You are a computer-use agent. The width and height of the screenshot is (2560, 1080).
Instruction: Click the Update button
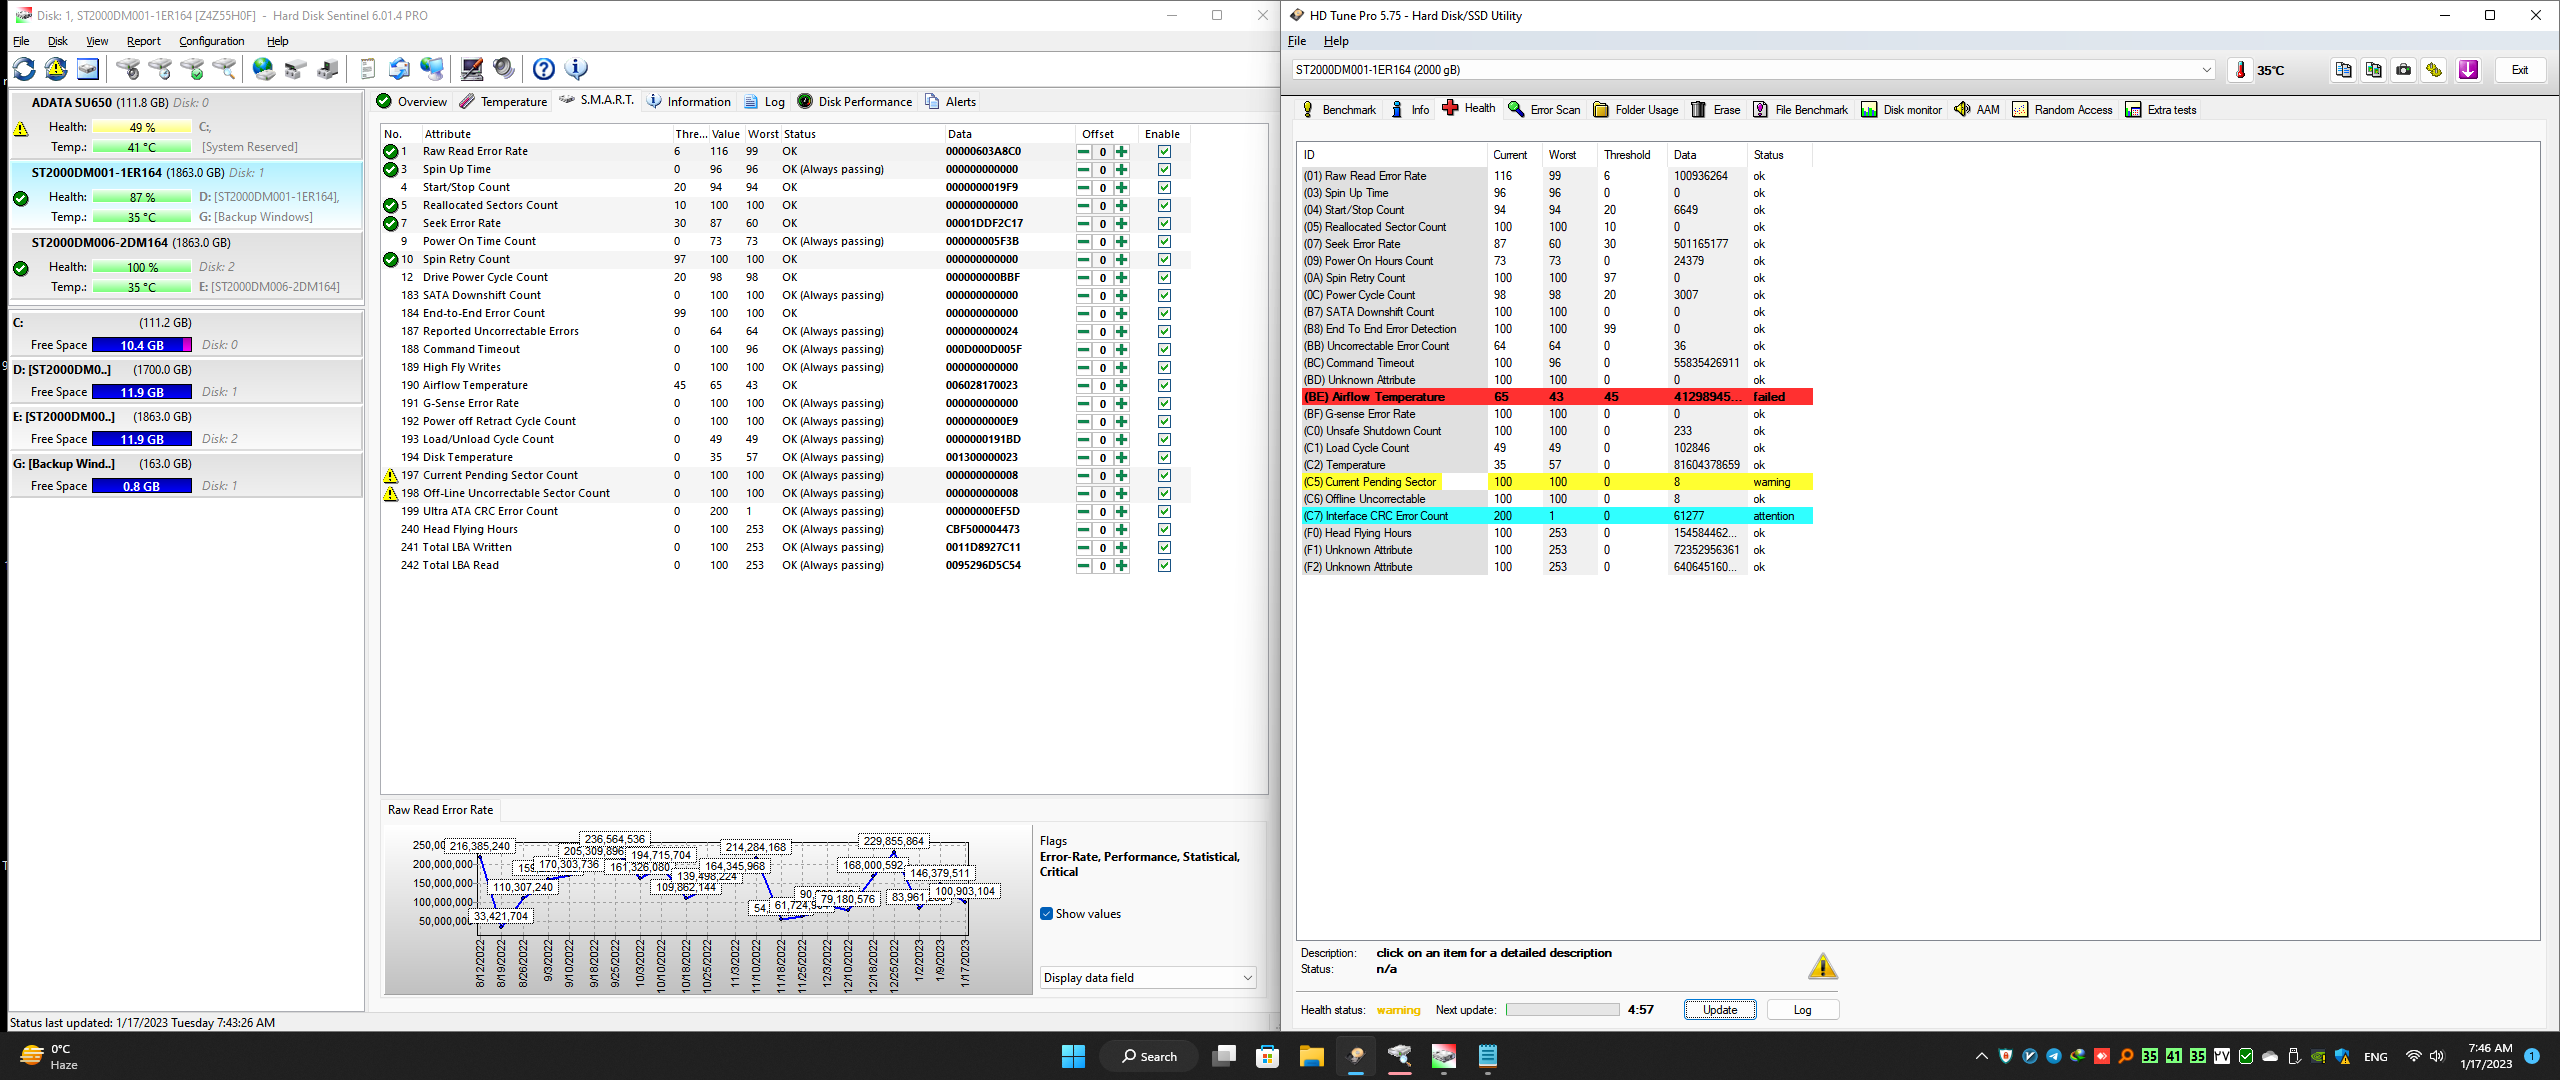tap(1719, 1010)
